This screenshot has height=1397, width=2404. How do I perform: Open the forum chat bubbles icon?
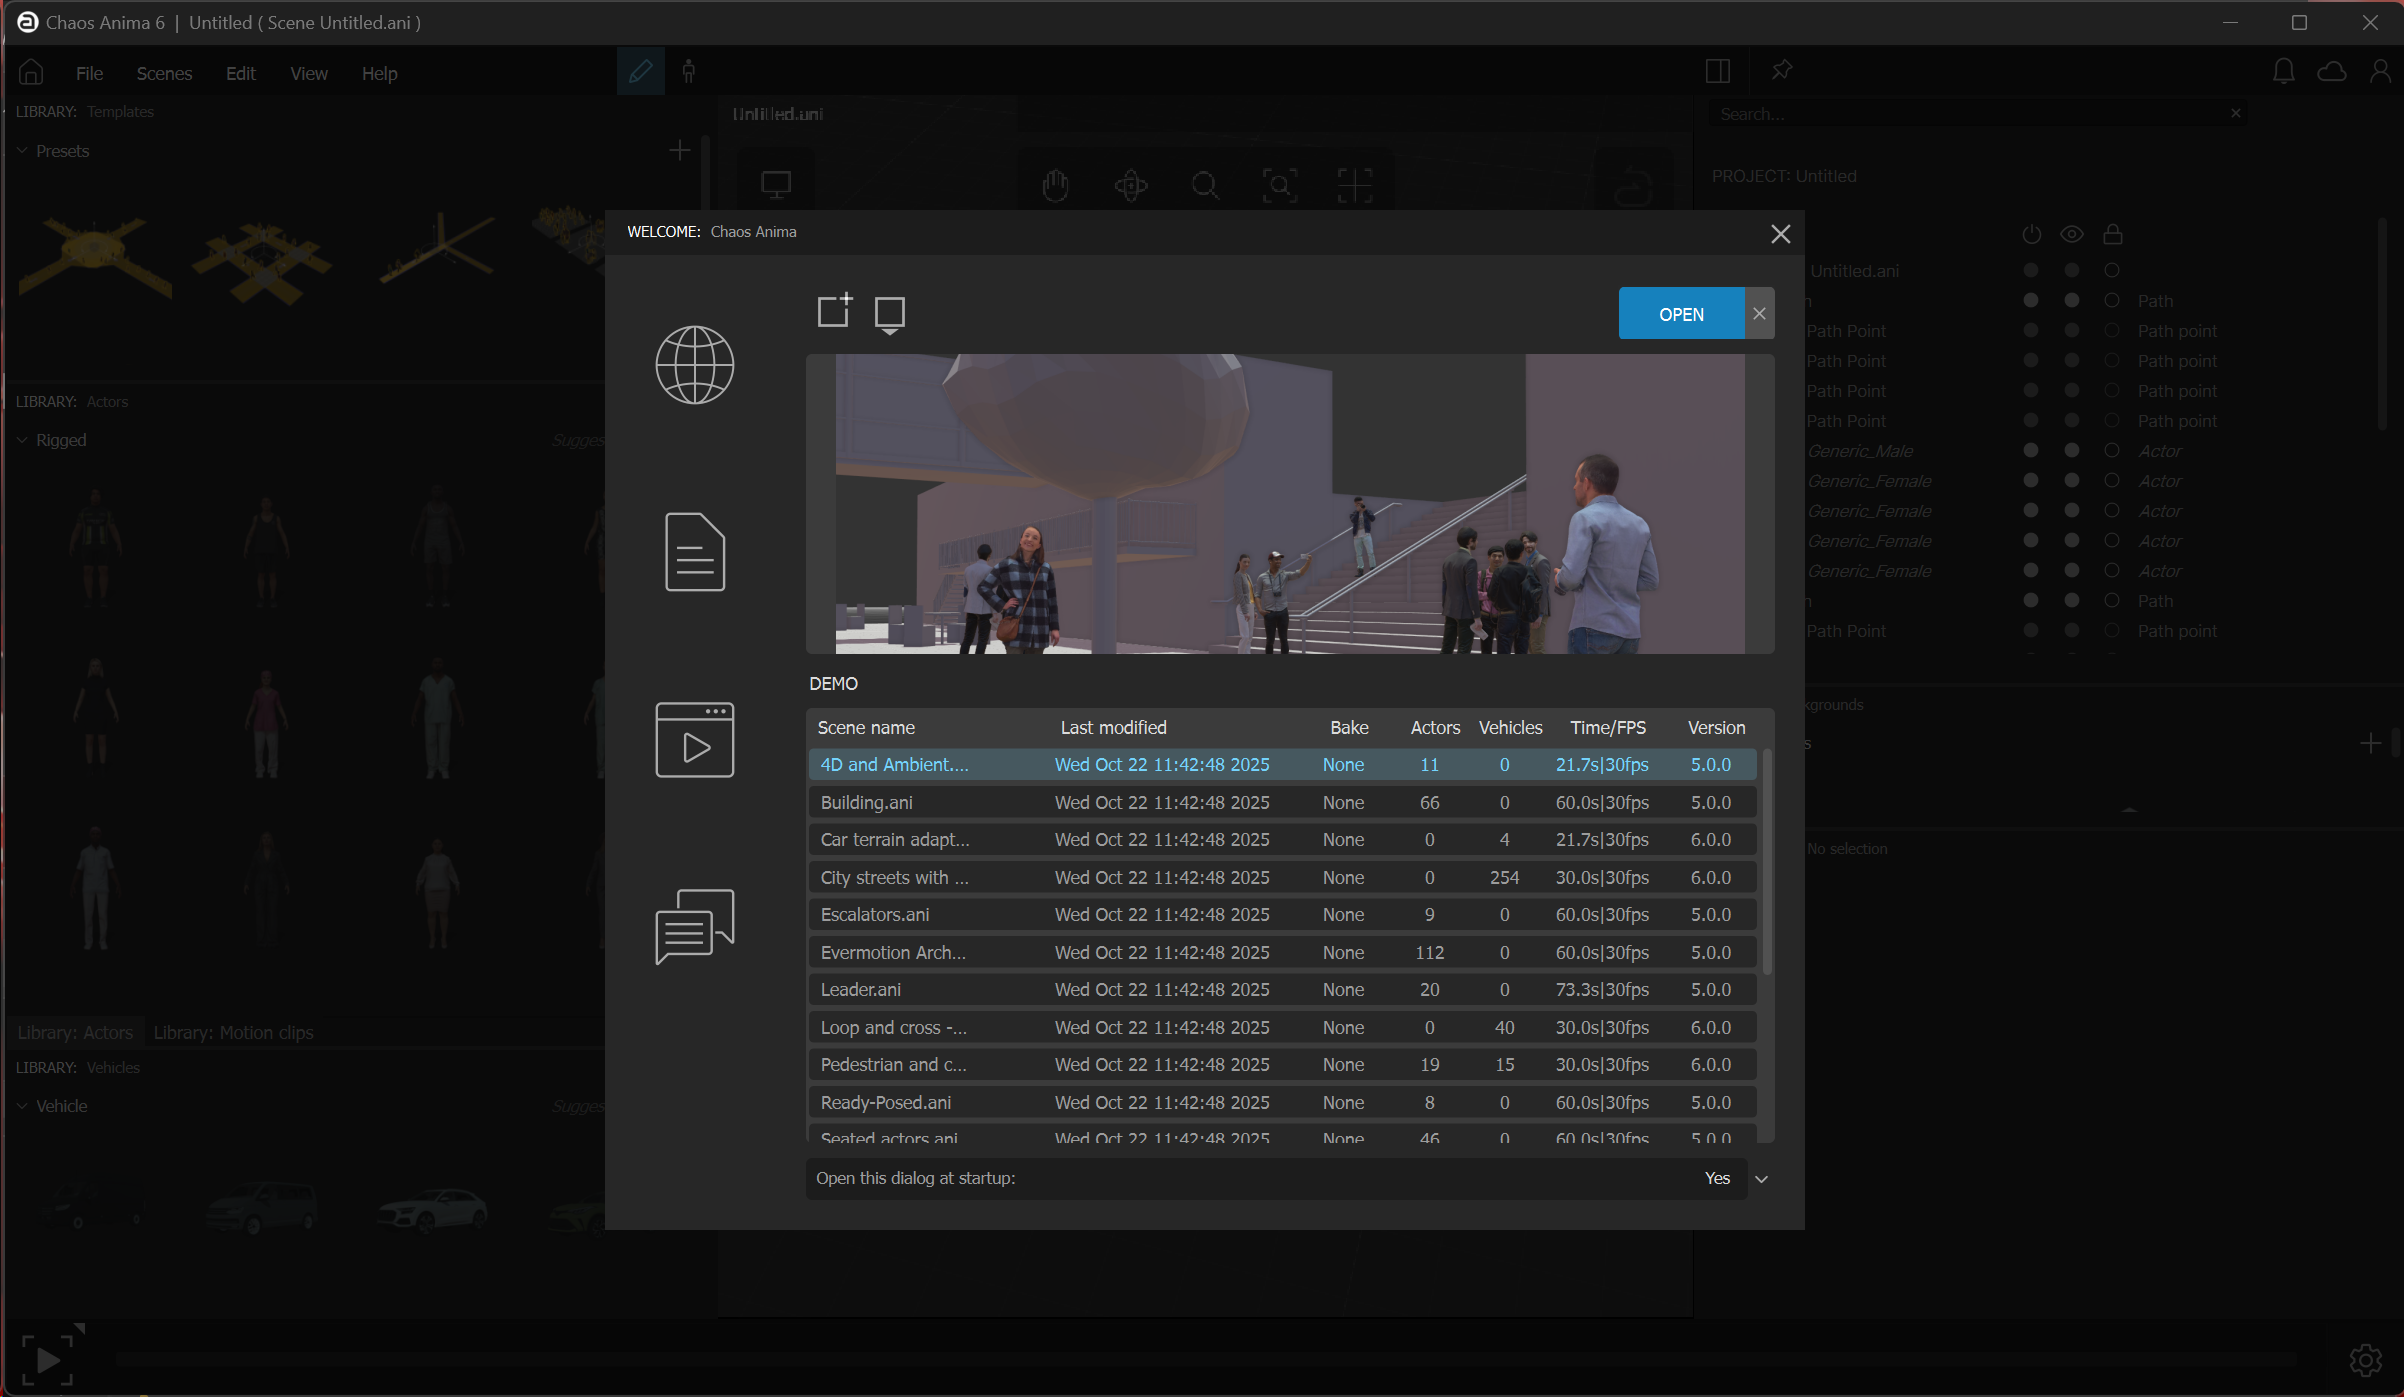click(694, 926)
